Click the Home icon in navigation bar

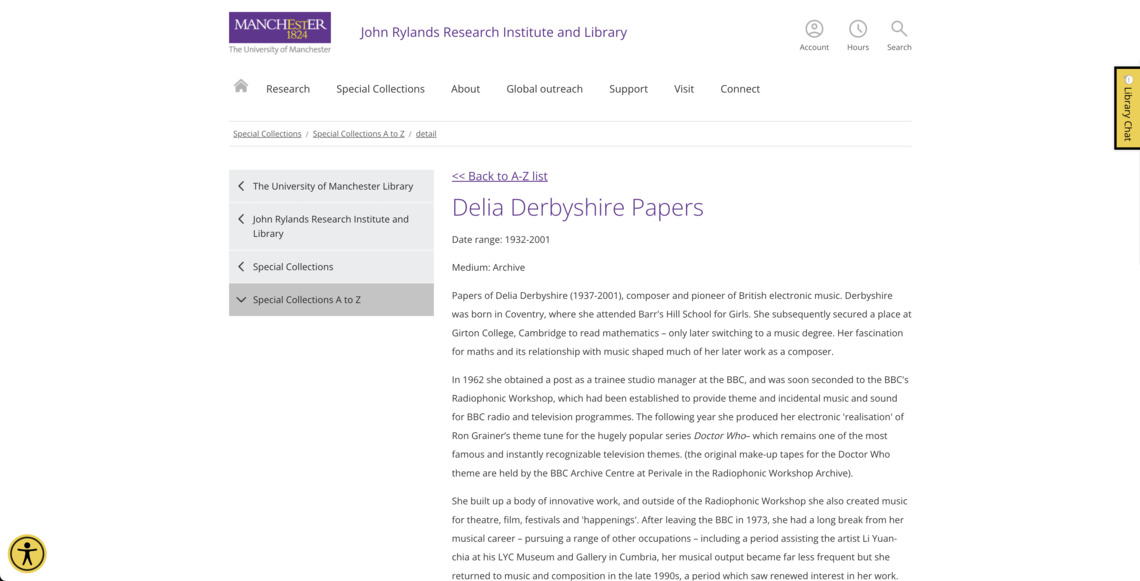[x=241, y=87]
